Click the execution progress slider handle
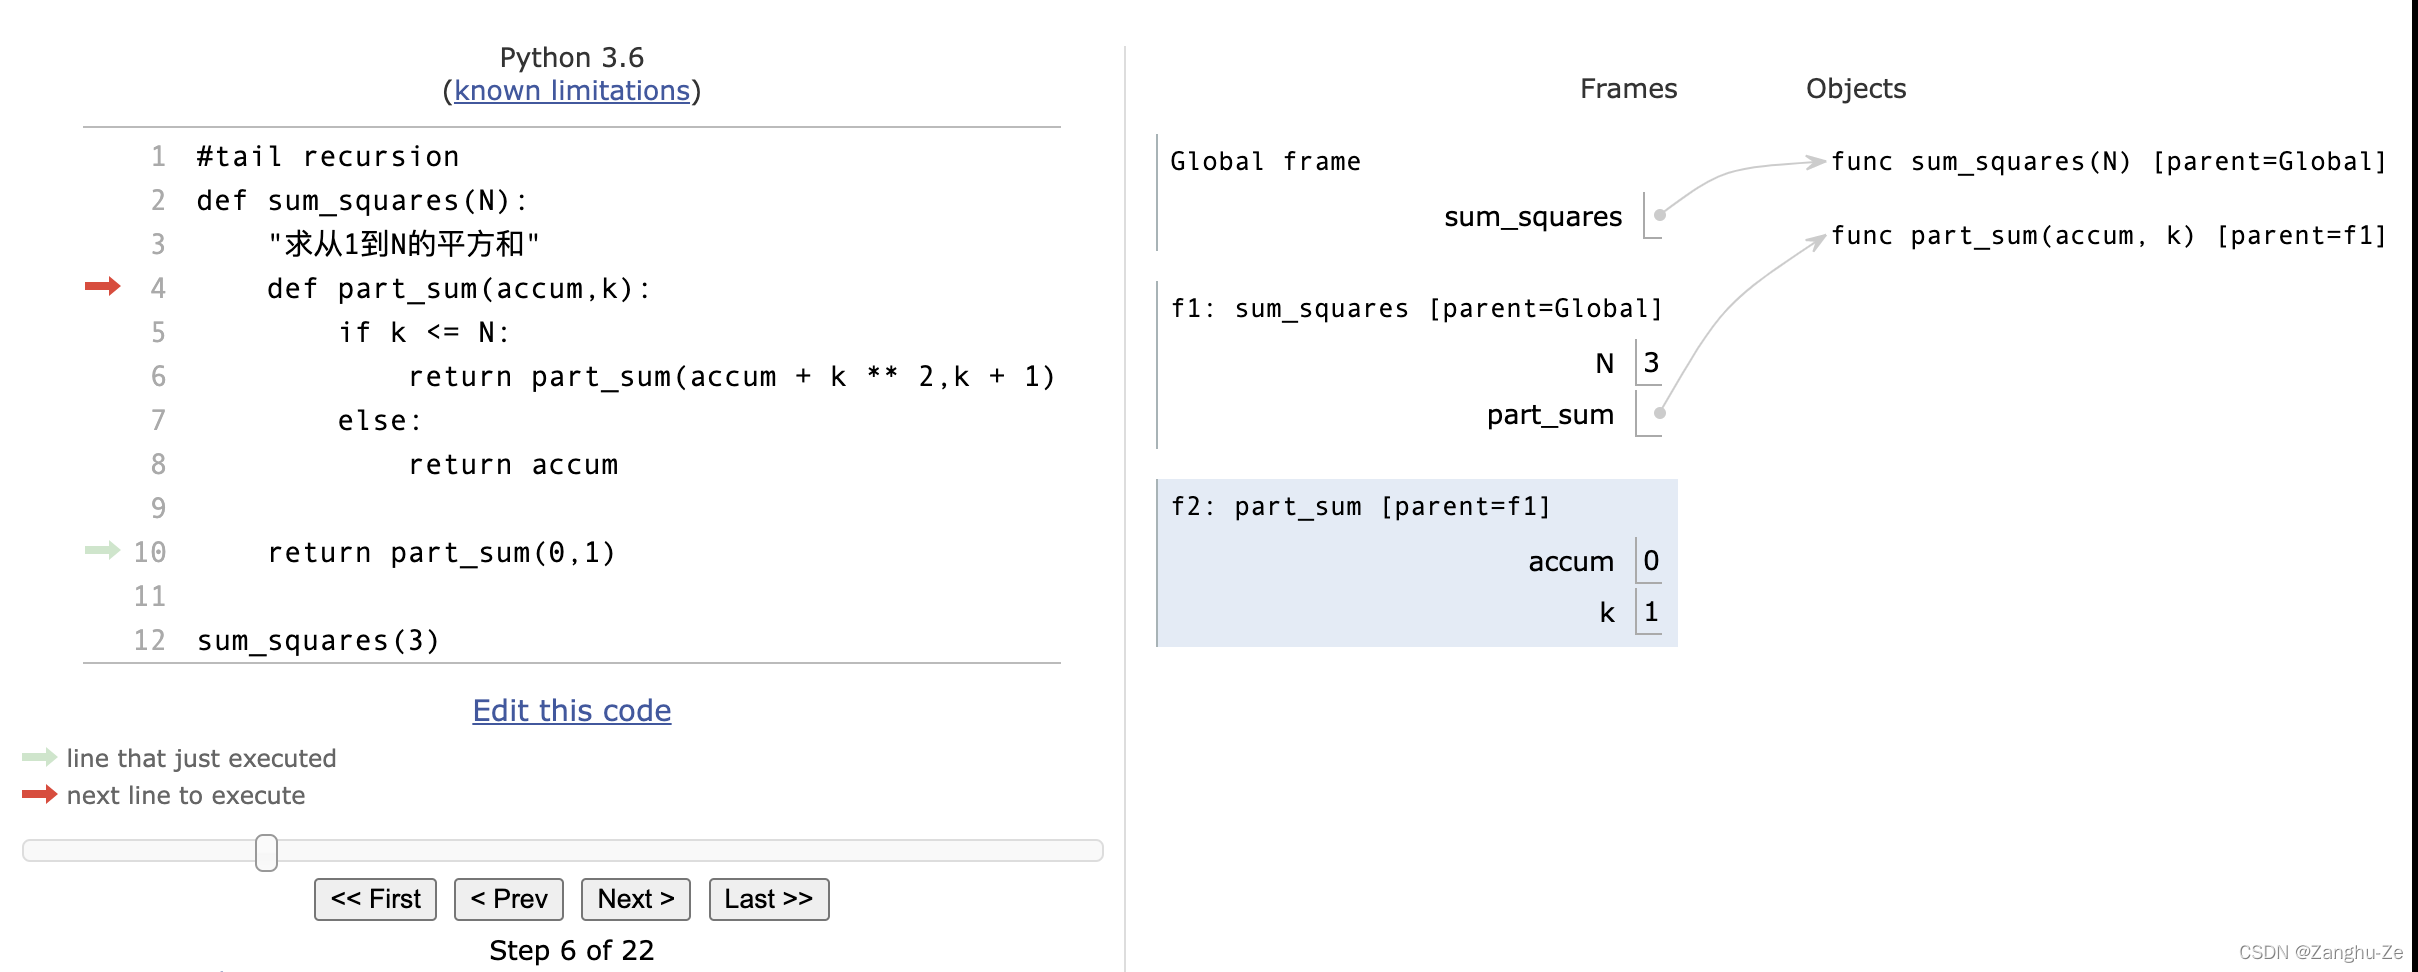Image resolution: width=2418 pixels, height=972 pixels. coord(265,852)
